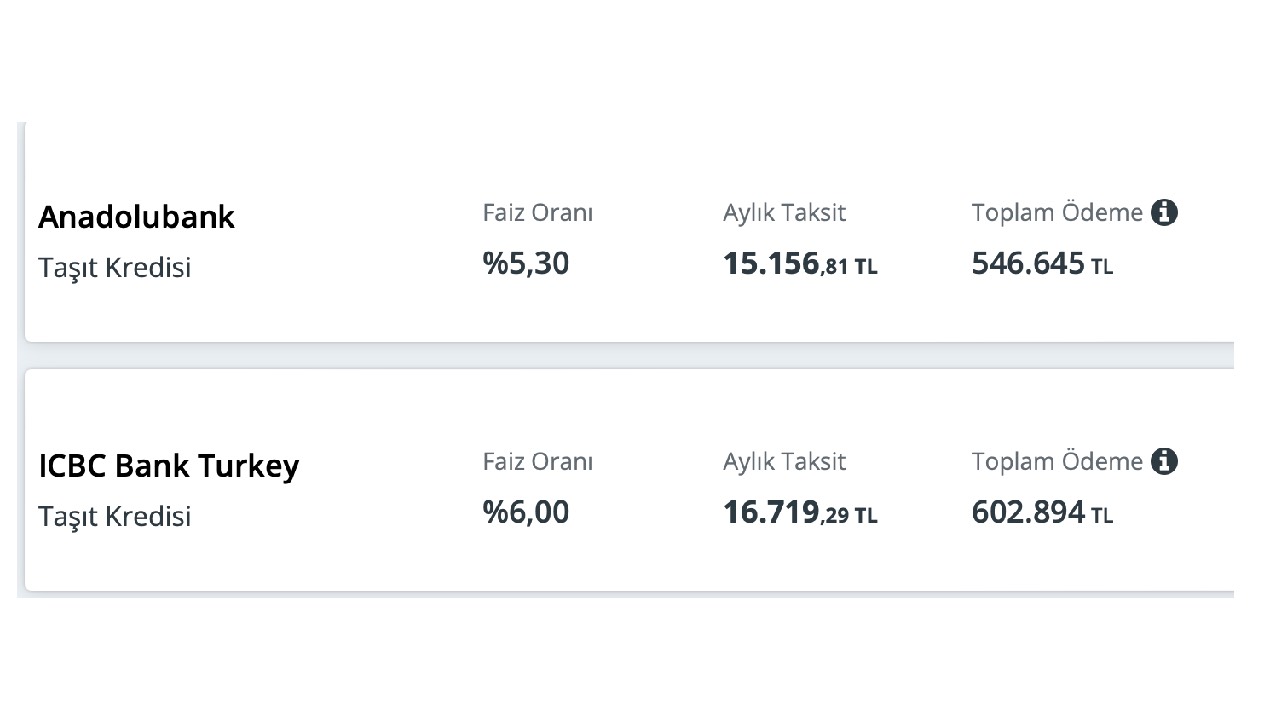
Task: Click the Anadolubank Toplam Ödeme info icon
Action: tap(1164, 212)
